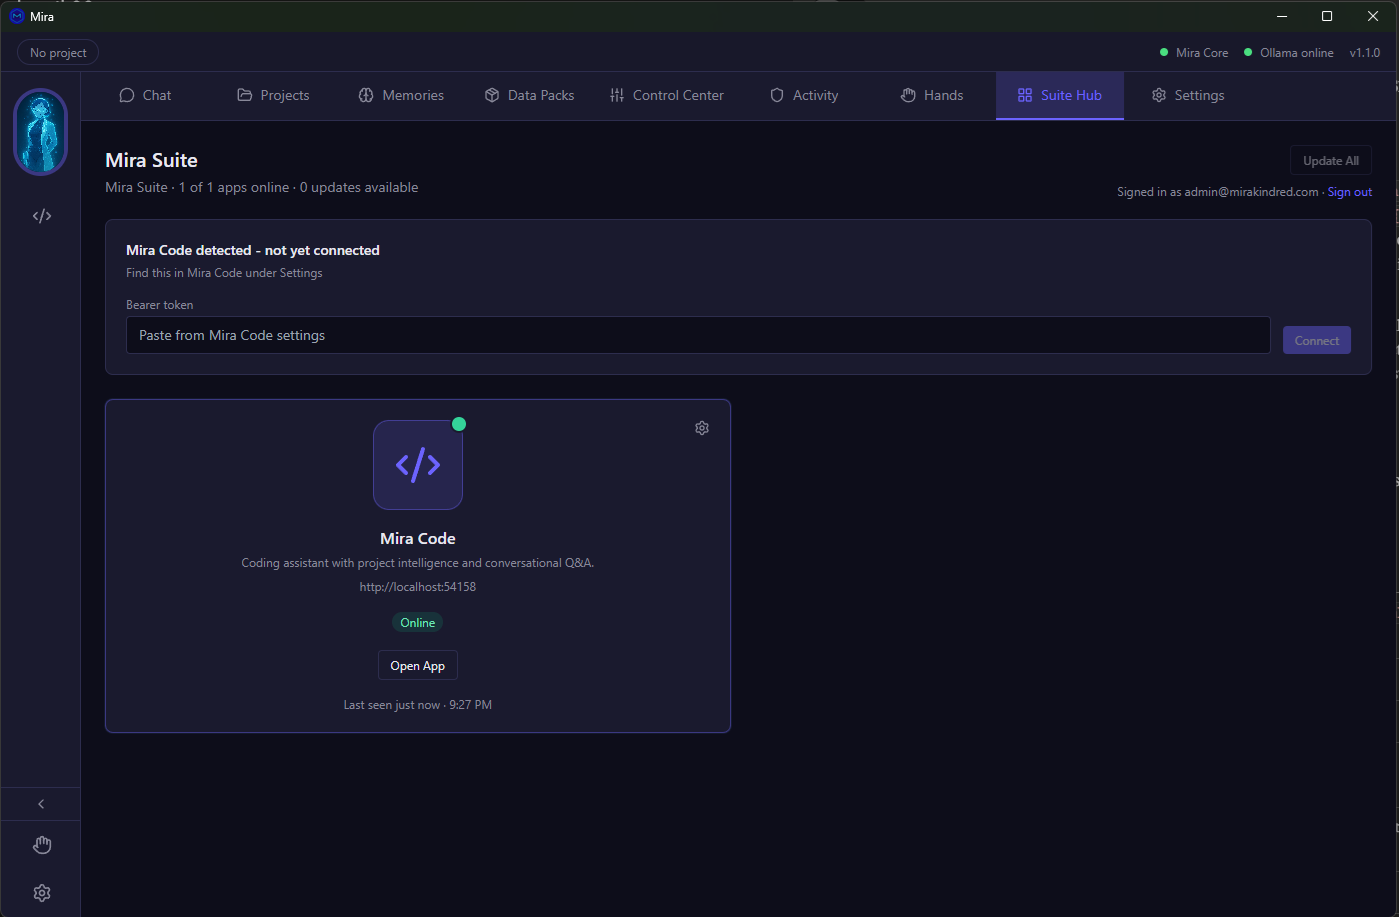Launch Mira Code with Open App
Screen dimensions: 1399x917
[x=418, y=666]
